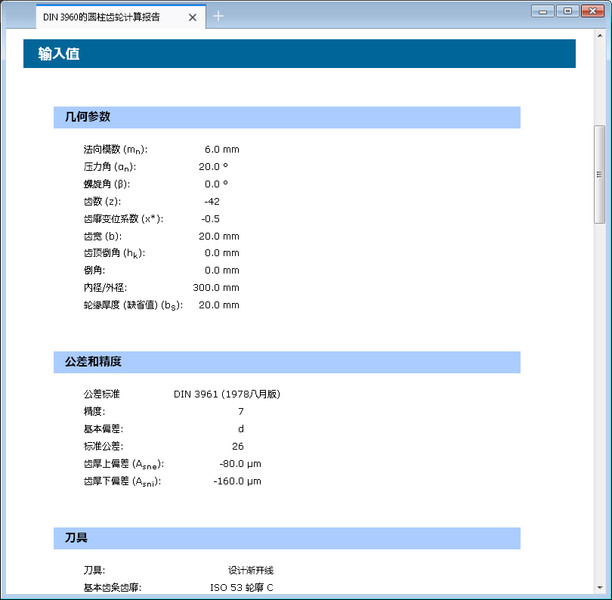Click the DIN 3961 tolerance standard value

click(x=226, y=394)
